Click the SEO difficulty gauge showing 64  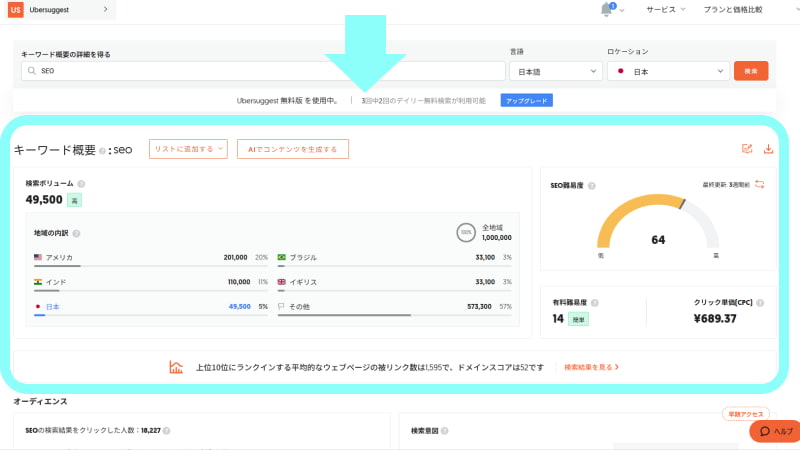pos(658,222)
